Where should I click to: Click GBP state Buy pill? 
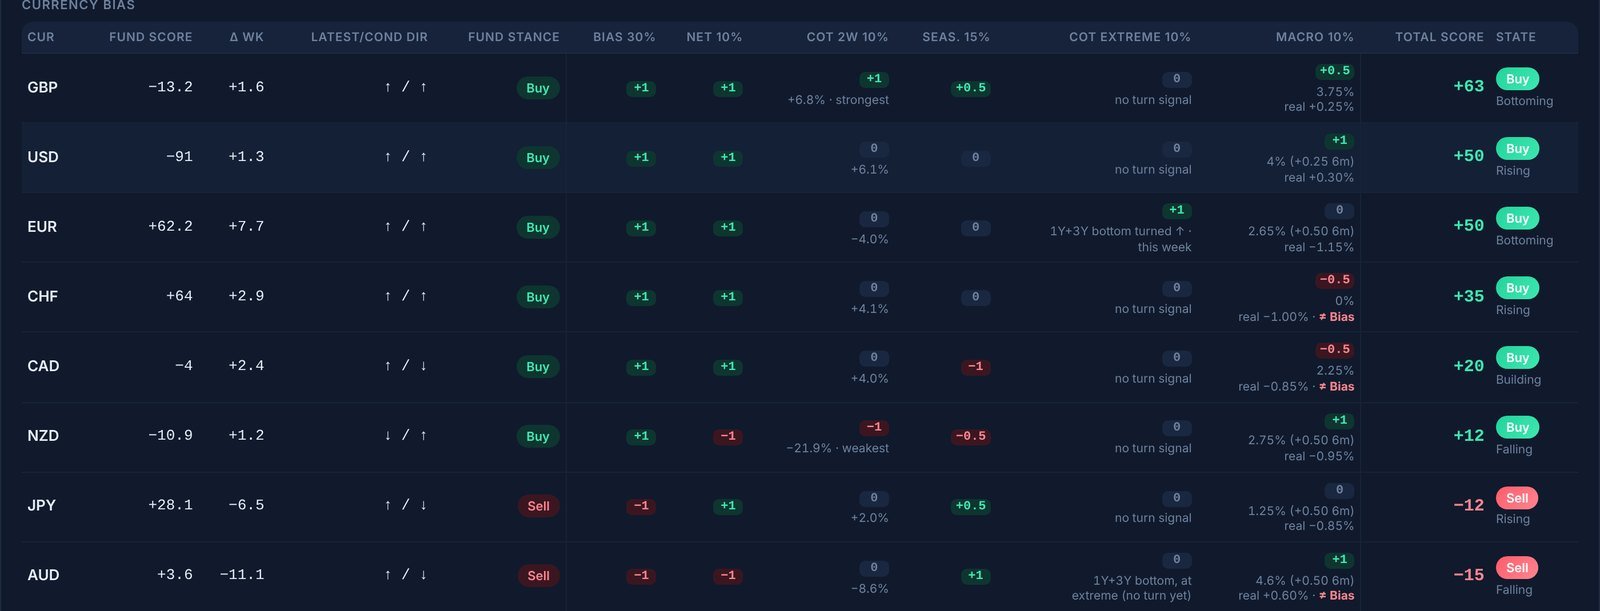1517,79
